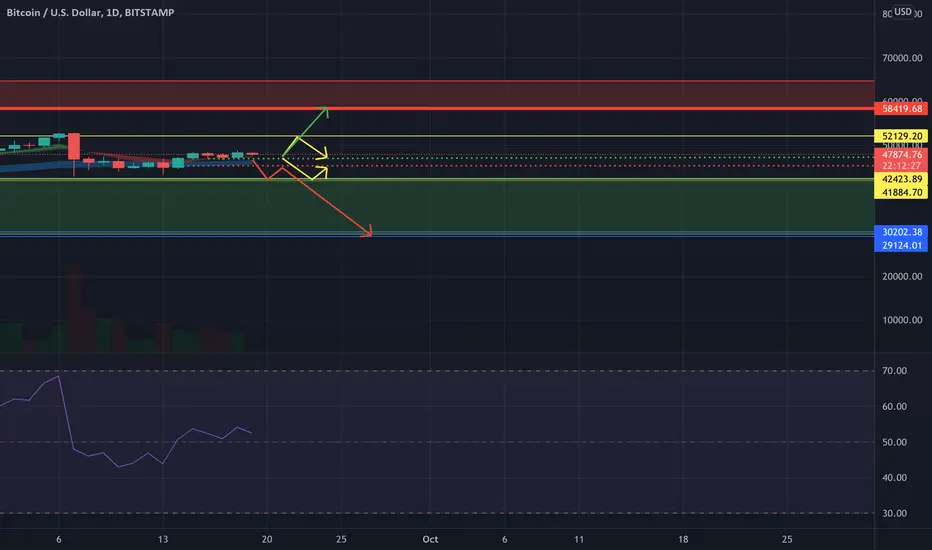Image resolution: width=932 pixels, height=550 pixels.
Task: Click the 30202.38 blue price label
Action: [x=901, y=232]
